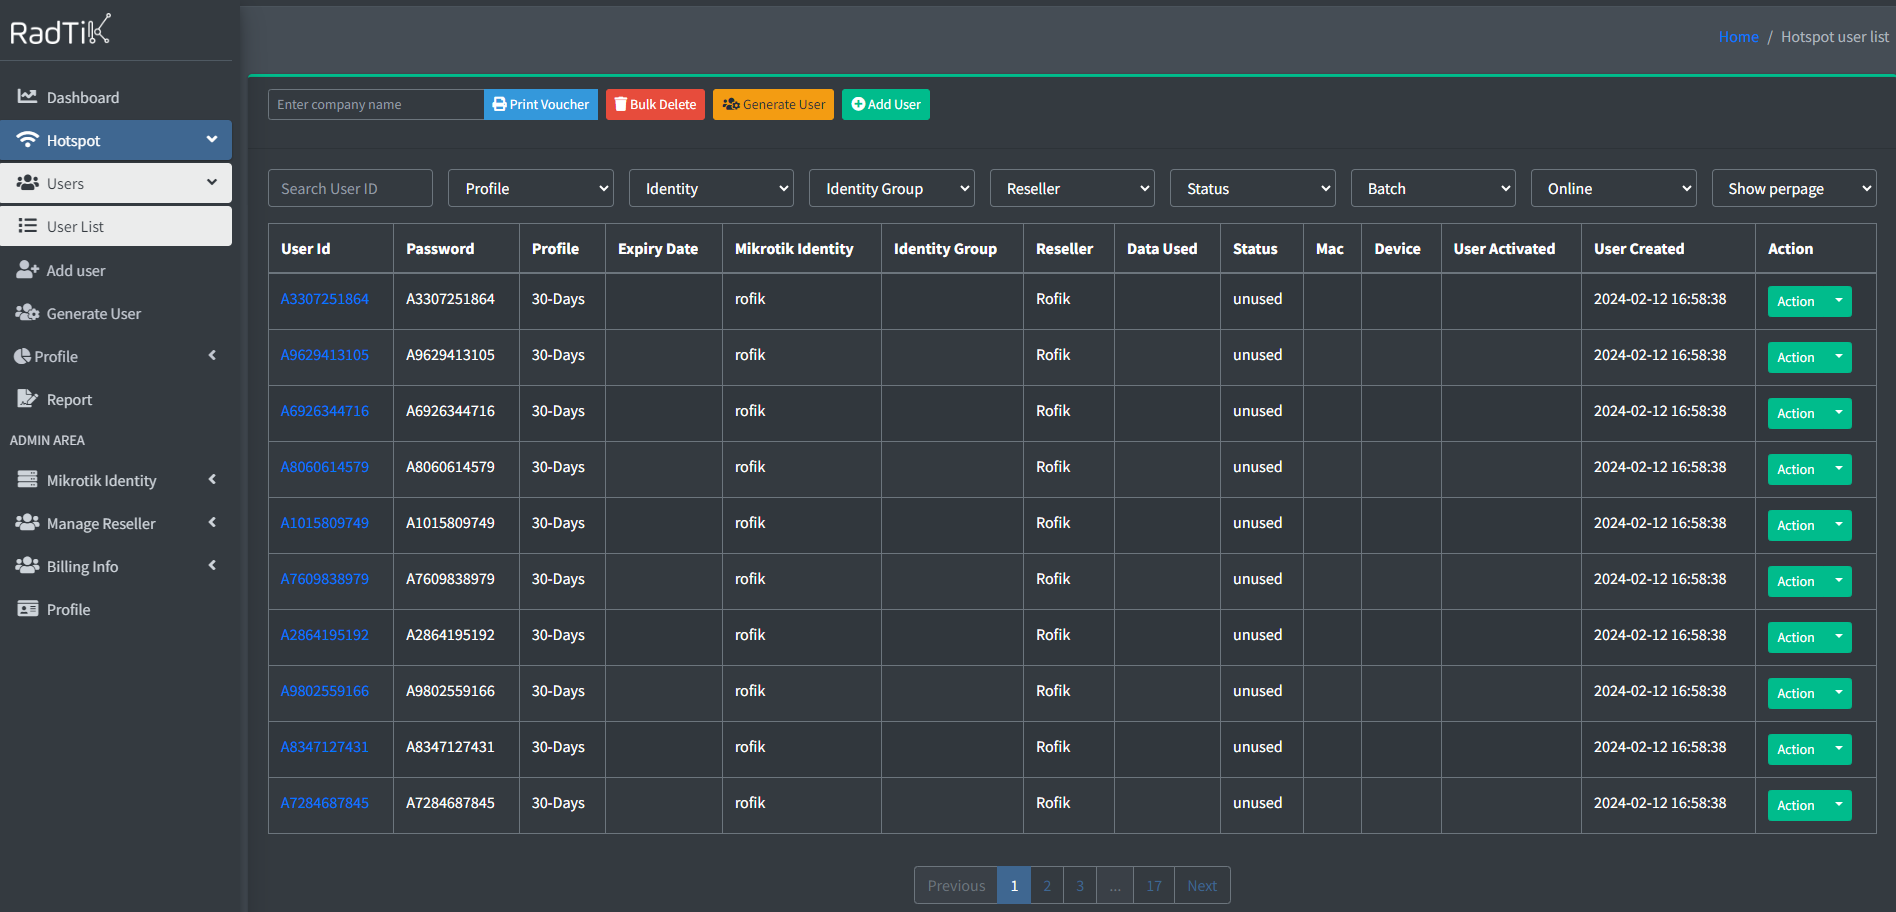Image resolution: width=1896 pixels, height=912 pixels.
Task: Click the Users group icon
Action: click(28, 183)
